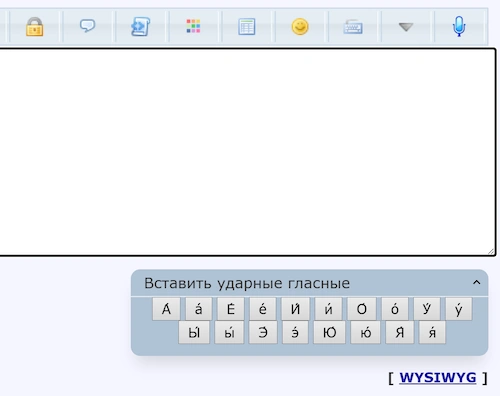Insert lowercase stressed а́

(198, 309)
